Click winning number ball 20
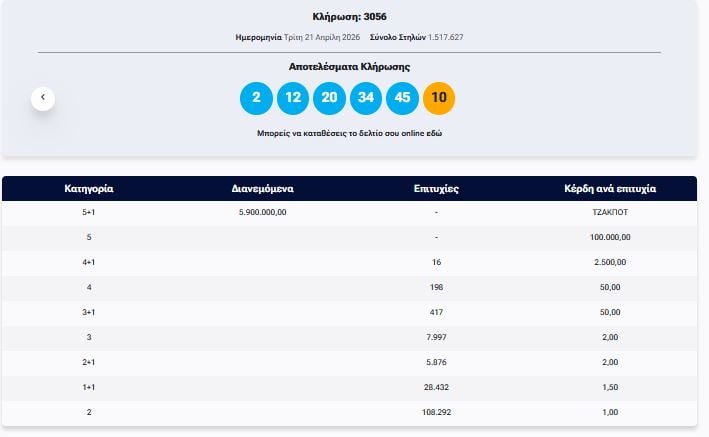 pos(329,98)
